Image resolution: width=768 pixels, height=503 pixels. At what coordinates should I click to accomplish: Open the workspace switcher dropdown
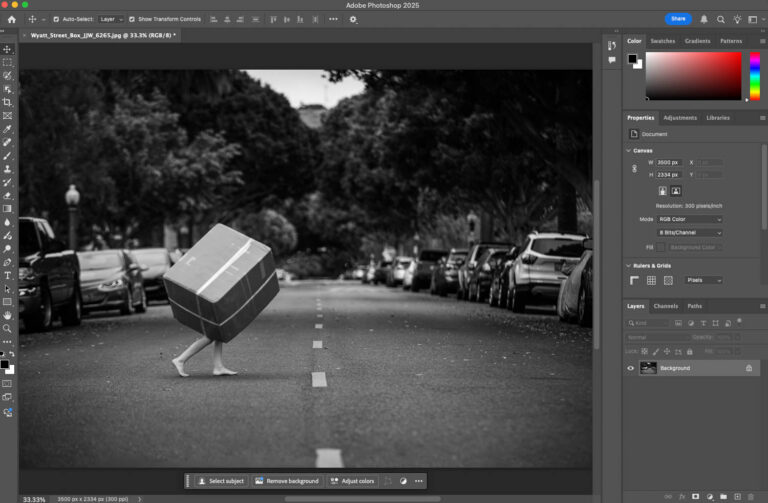click(756, 20)
